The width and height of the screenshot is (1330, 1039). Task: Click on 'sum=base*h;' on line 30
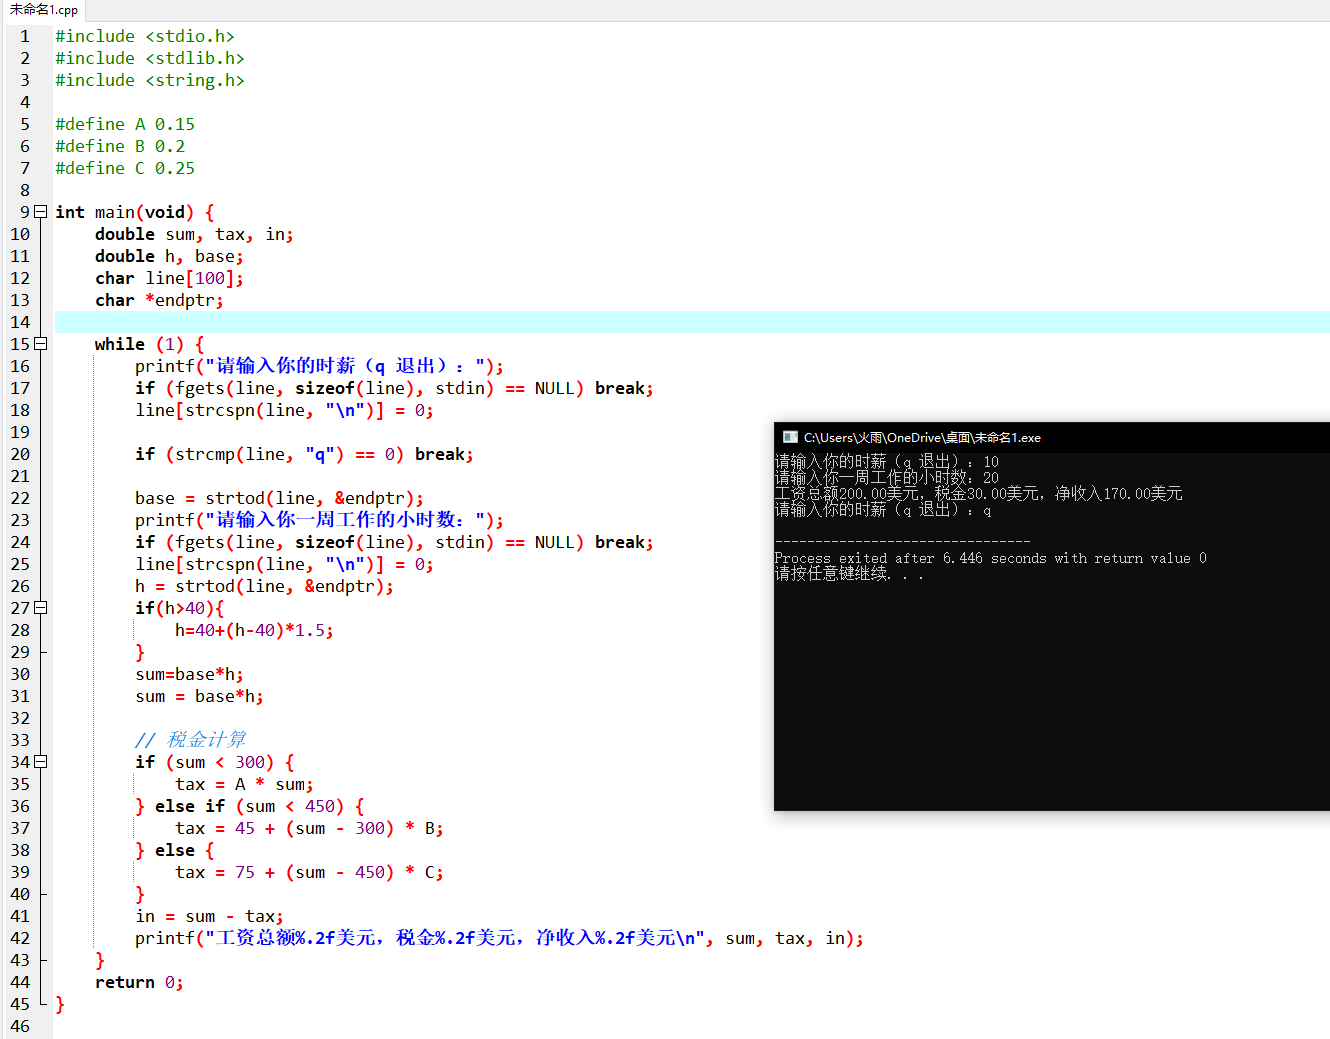coord(189,674)
